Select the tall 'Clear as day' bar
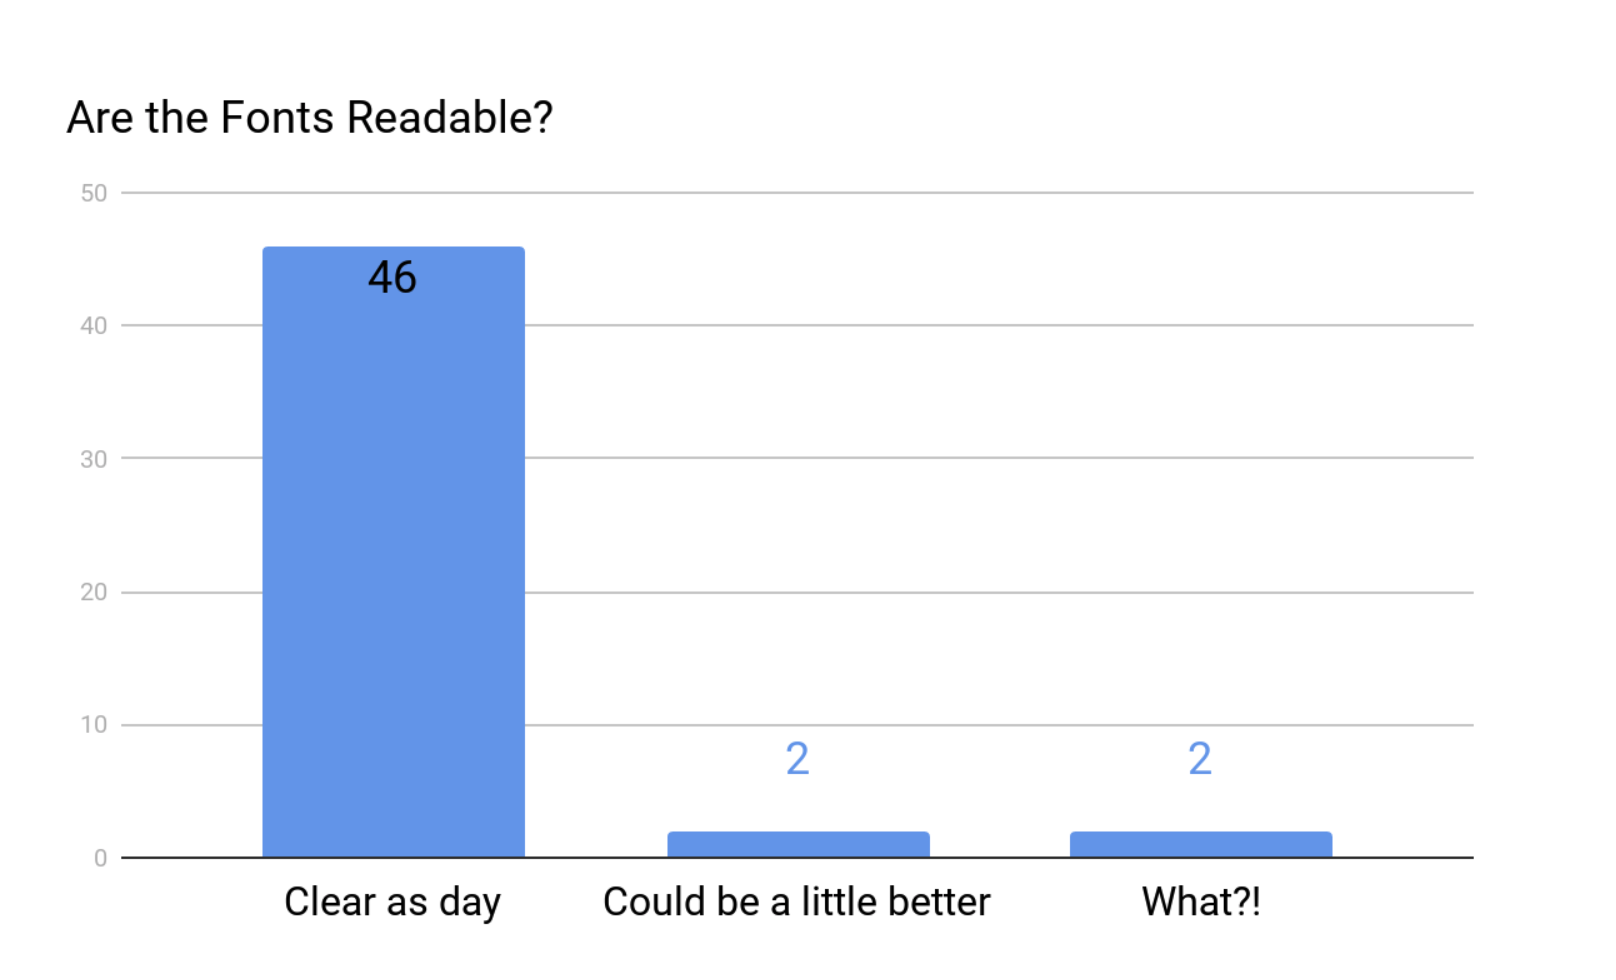The height and width of the screenshot is (980, 1616). coord(394,552)
